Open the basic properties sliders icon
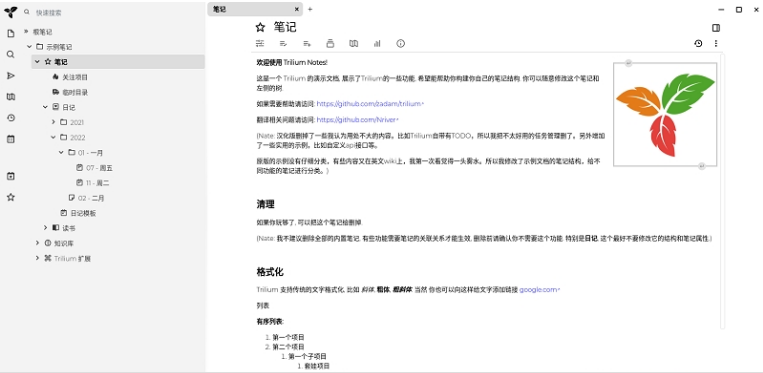Viewport: 763px width, 373px height. [260, 43]
